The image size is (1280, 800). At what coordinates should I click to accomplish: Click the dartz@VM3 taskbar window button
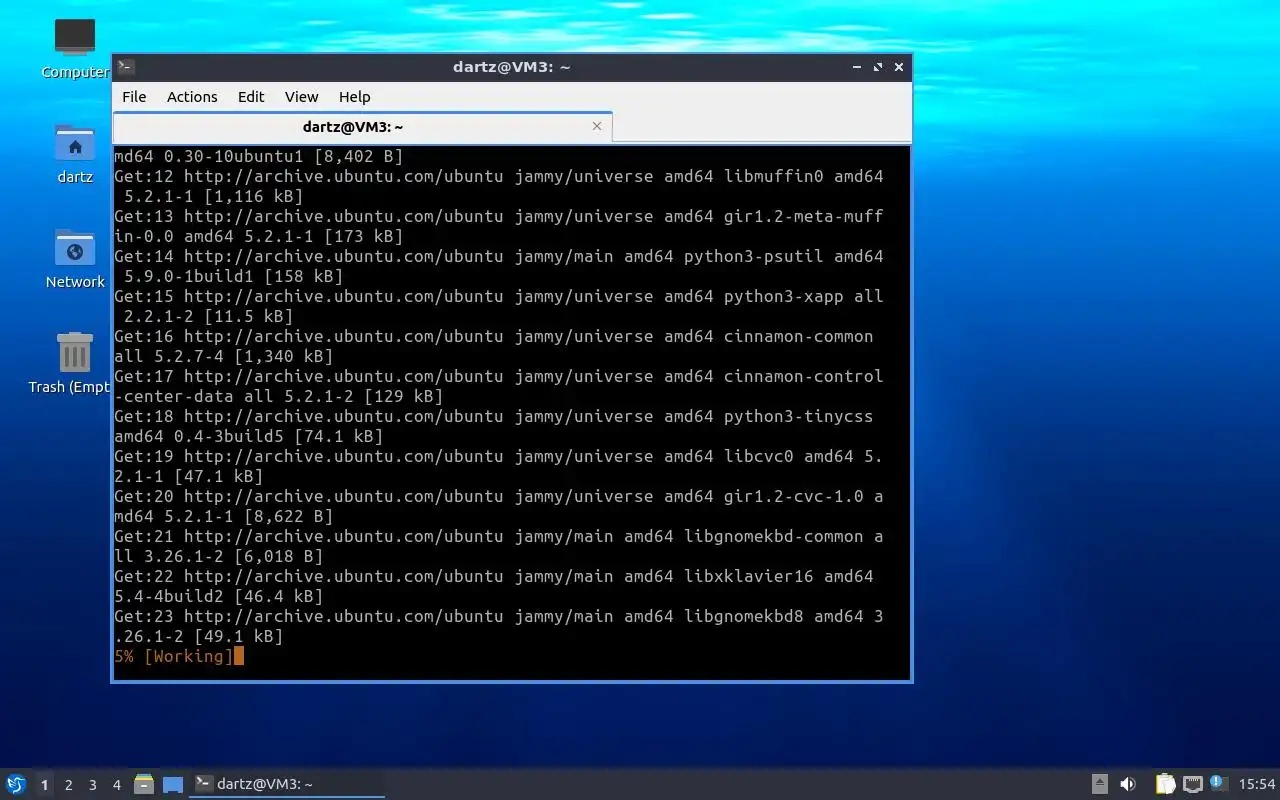pos(288,784)
